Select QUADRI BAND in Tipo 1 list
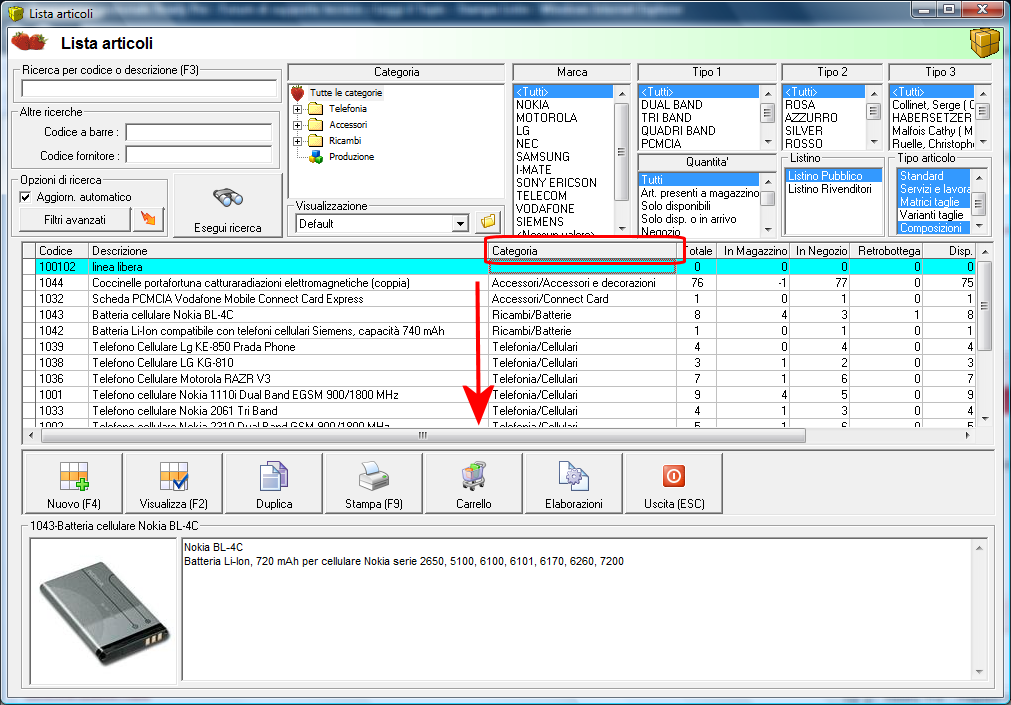Image resolution: width=1011 pixels, height=705 pixels. [x=699, y=131]
